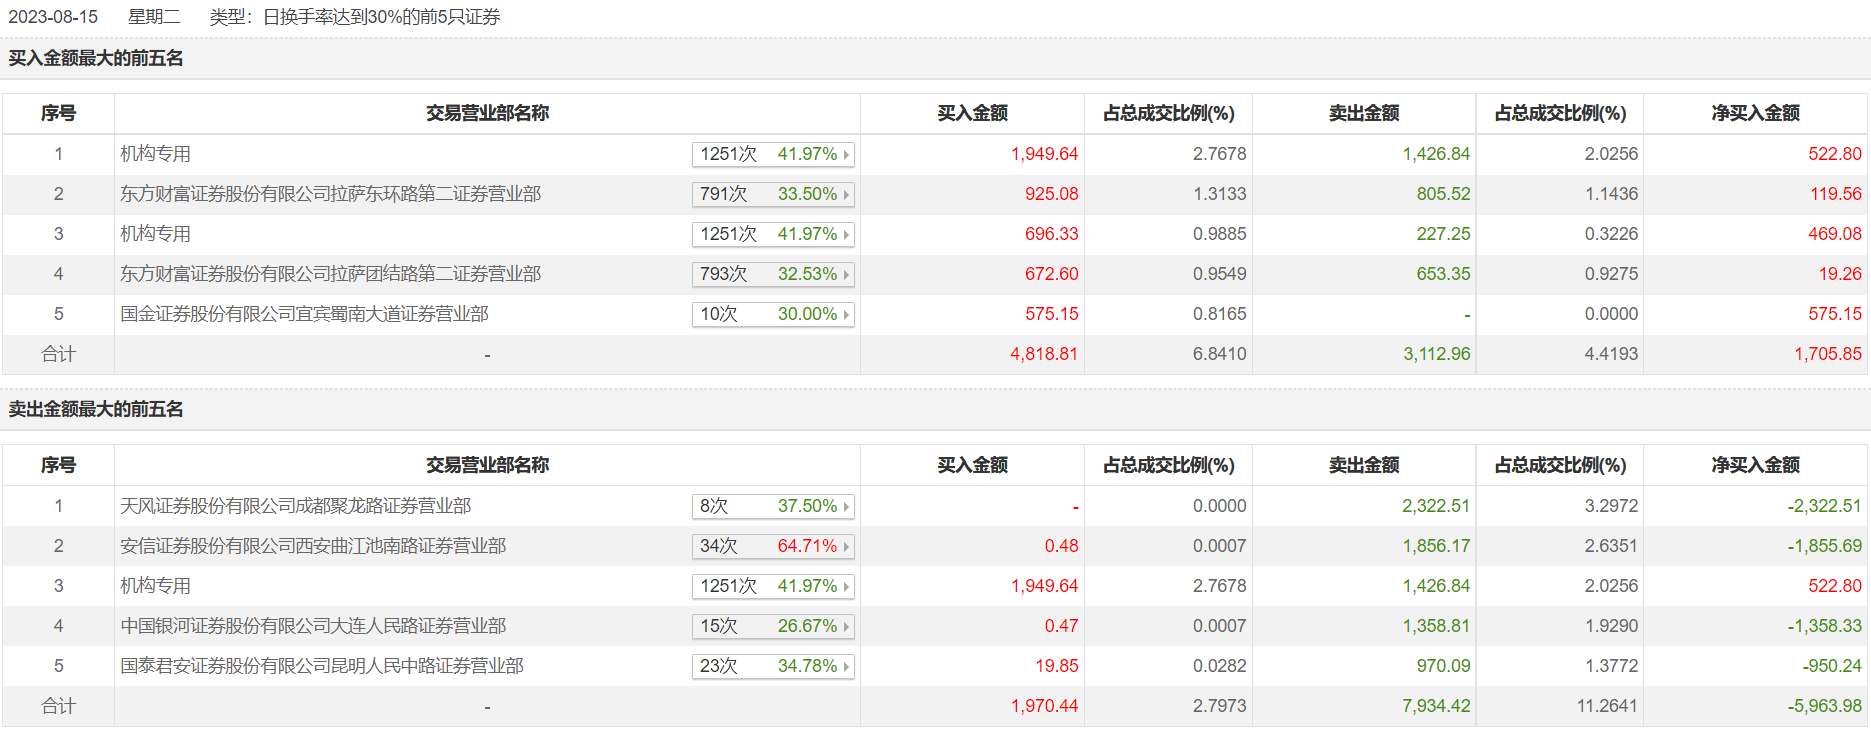Click total buy amount 4,818.81
1871x730 pixels.
coord(1044,354)
